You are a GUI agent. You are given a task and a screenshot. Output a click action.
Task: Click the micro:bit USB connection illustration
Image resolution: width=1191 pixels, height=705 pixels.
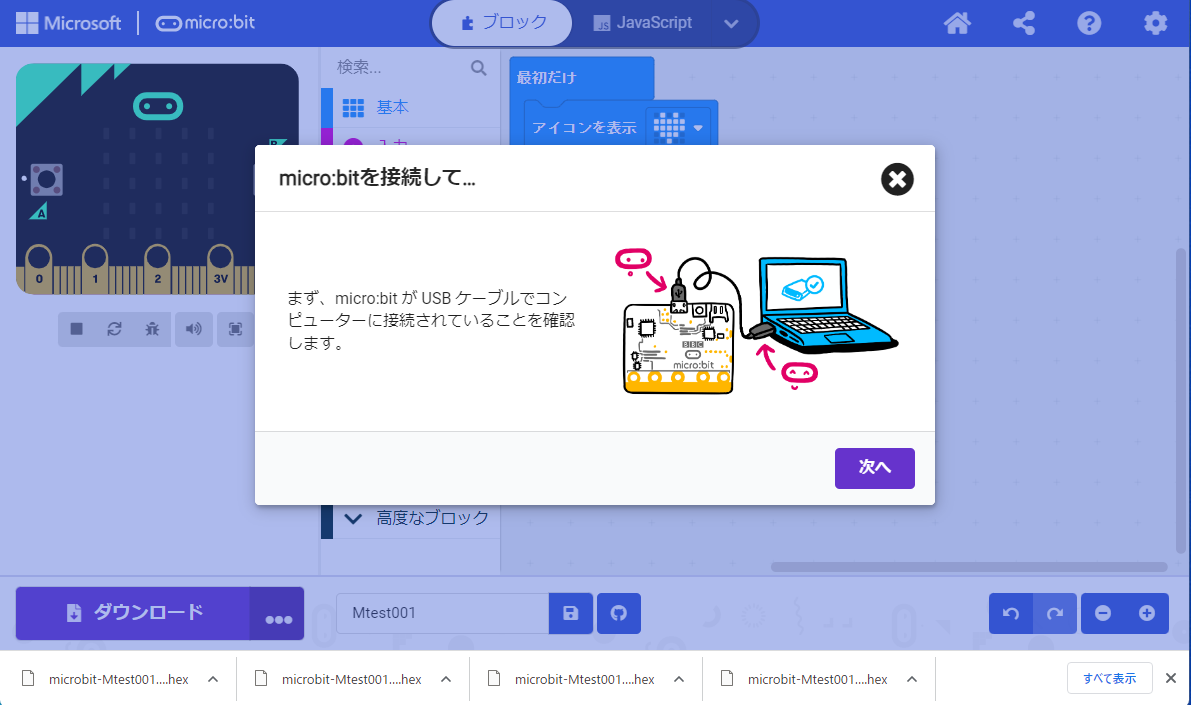(x=757, y=321)
